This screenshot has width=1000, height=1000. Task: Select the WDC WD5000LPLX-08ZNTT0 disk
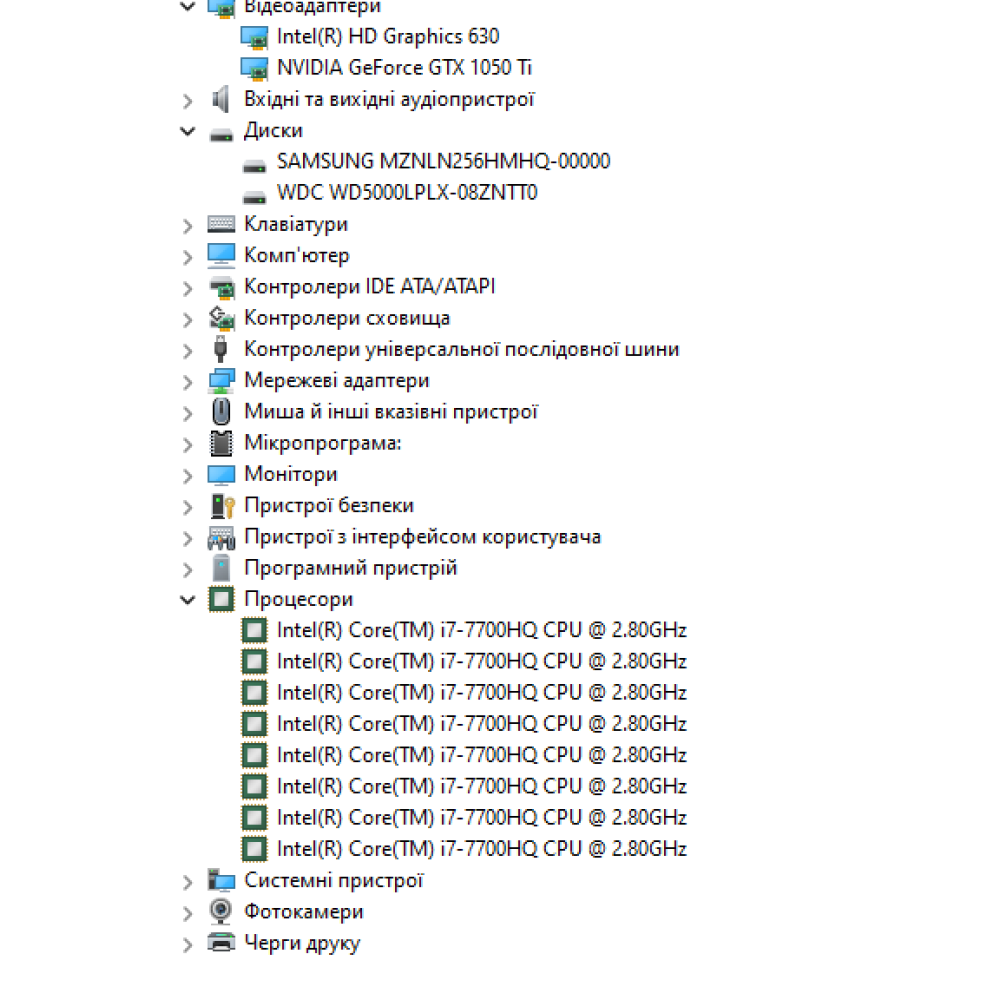click(407, 193)
